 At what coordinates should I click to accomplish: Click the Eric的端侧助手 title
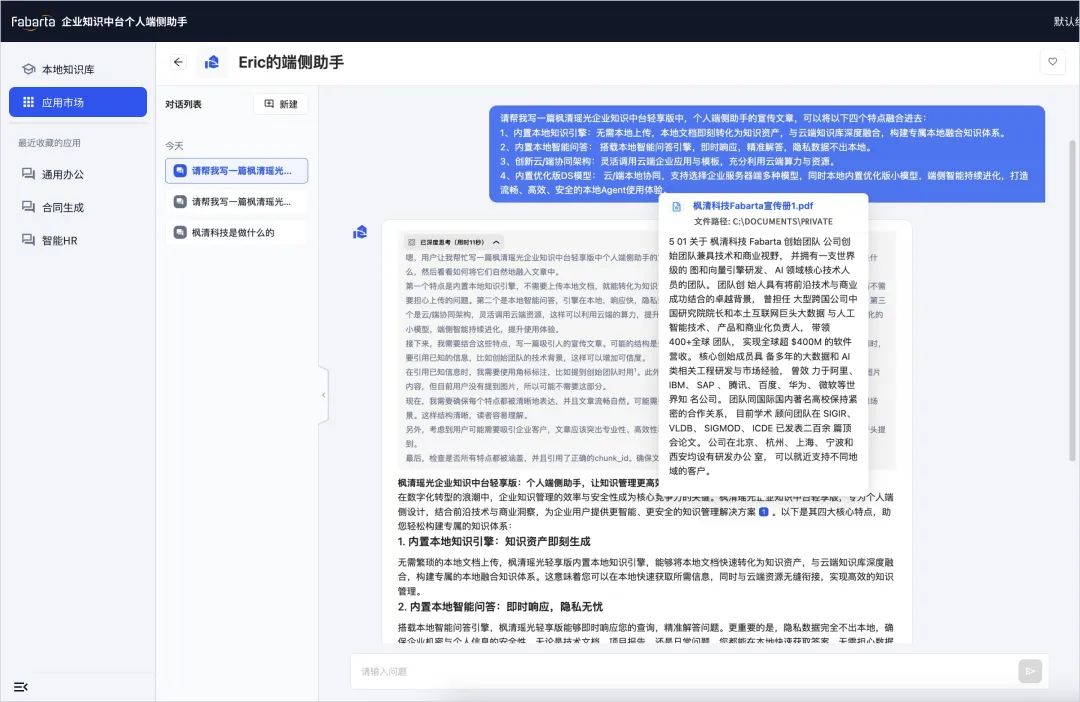point(291,62)
